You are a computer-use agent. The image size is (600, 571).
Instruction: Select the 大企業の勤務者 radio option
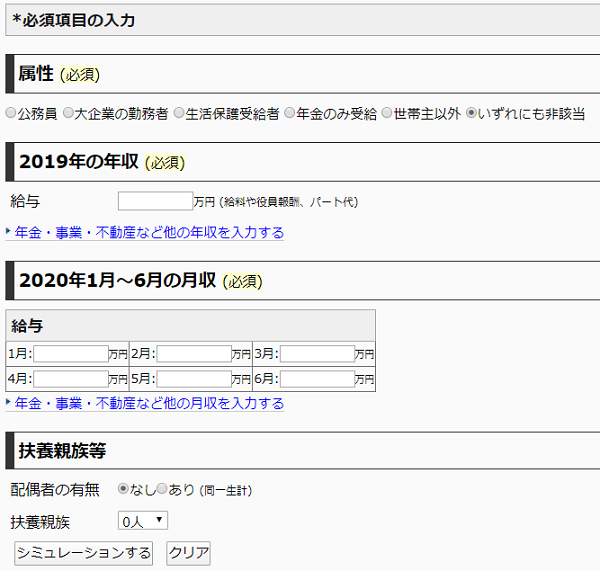click(x=68, y=113)
